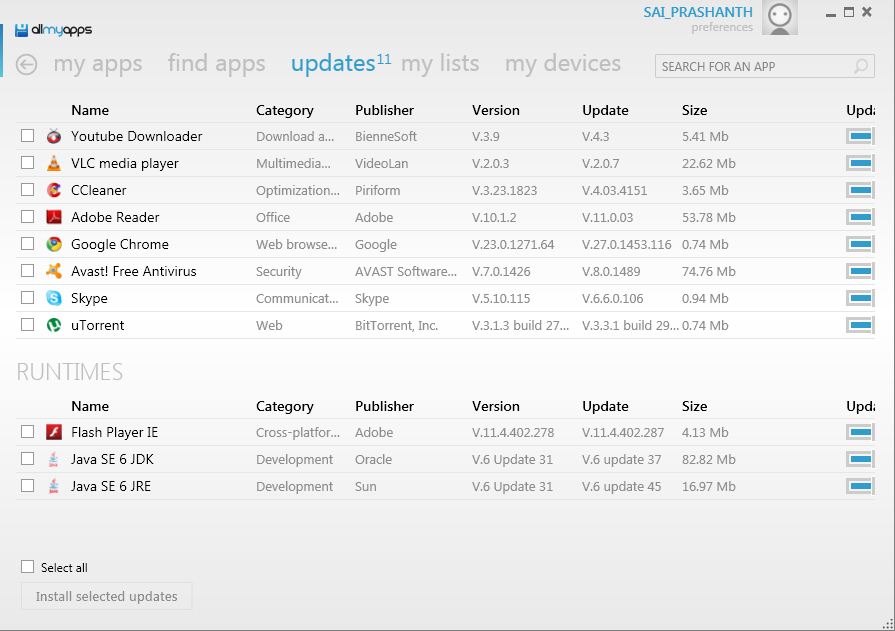Enable the Select all checkbox
Image resolution: width=895 pixels, height=631 pixels.
[x=27, y=566]
